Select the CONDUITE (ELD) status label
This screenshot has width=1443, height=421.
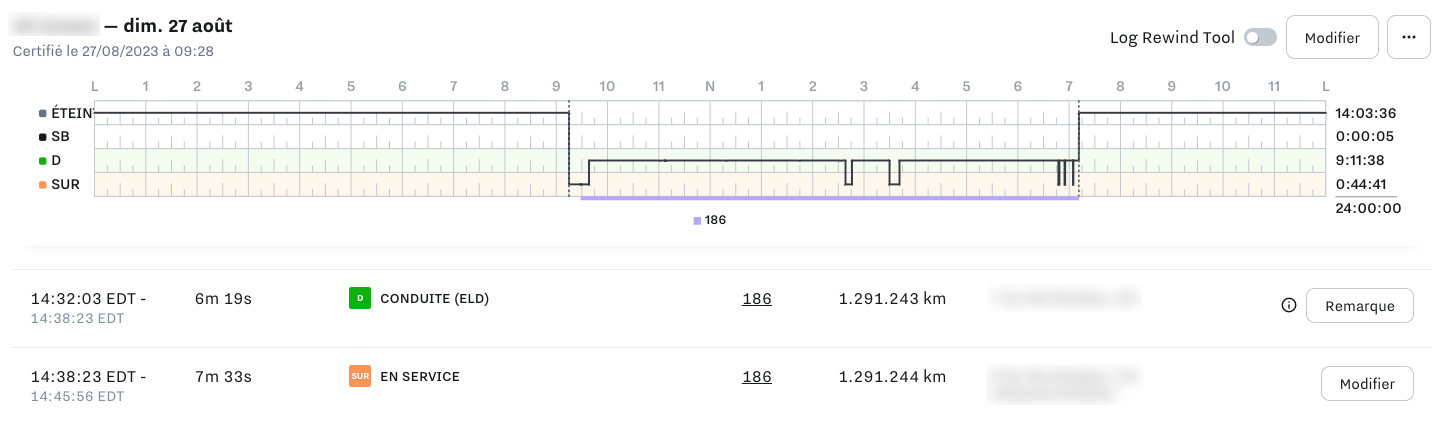coord(434,298)
